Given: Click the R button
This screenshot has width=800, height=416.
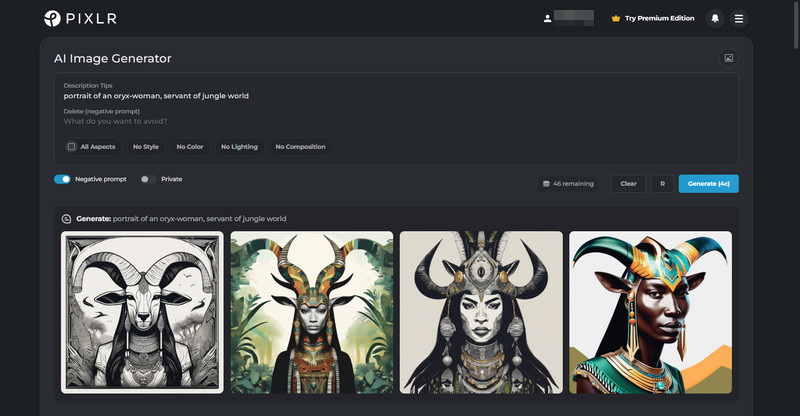Looking at the screenshot, I should 663,184.
